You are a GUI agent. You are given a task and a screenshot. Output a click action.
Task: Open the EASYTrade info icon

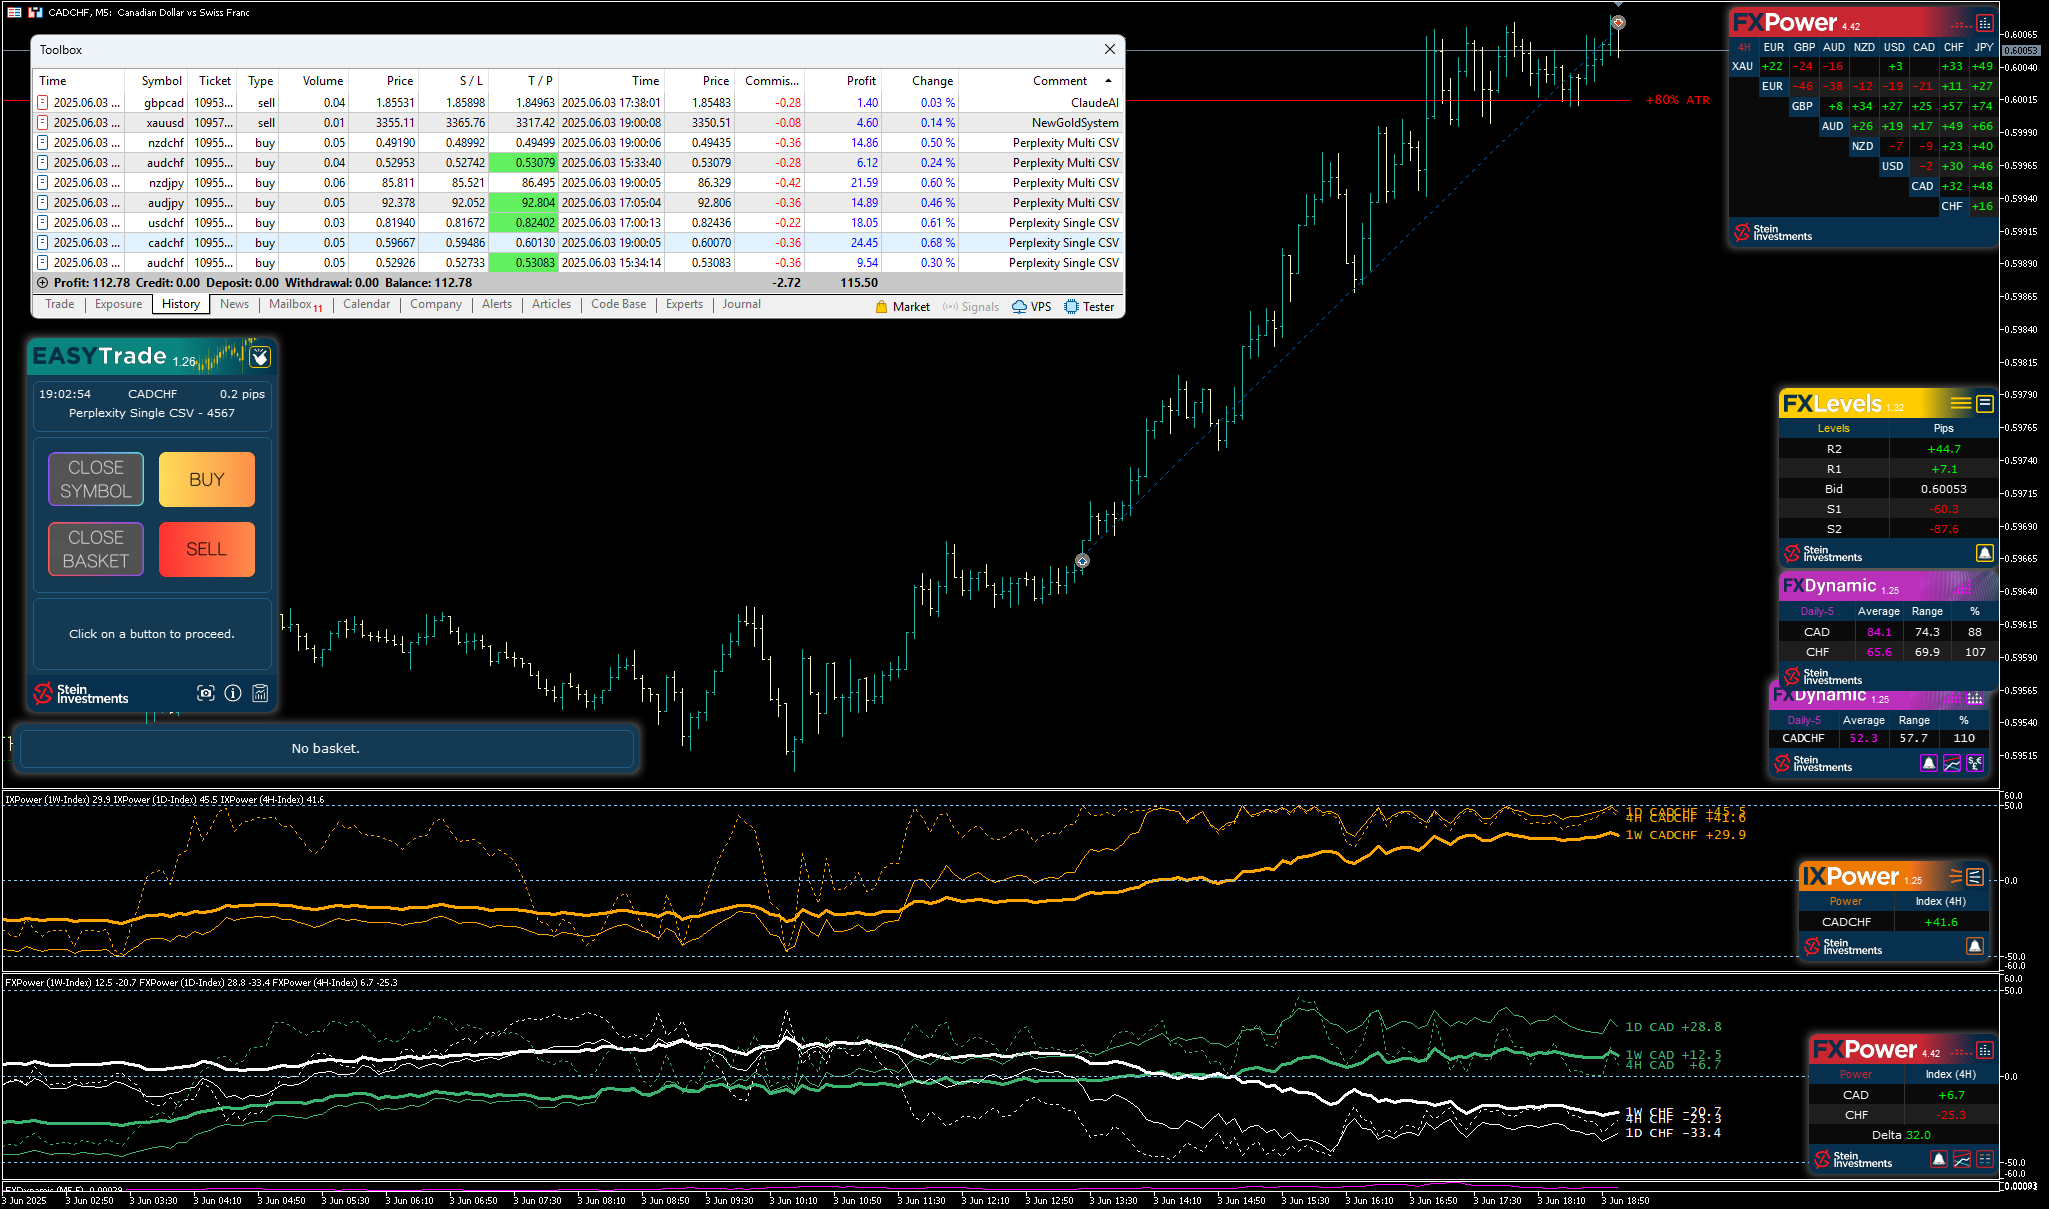233,693
